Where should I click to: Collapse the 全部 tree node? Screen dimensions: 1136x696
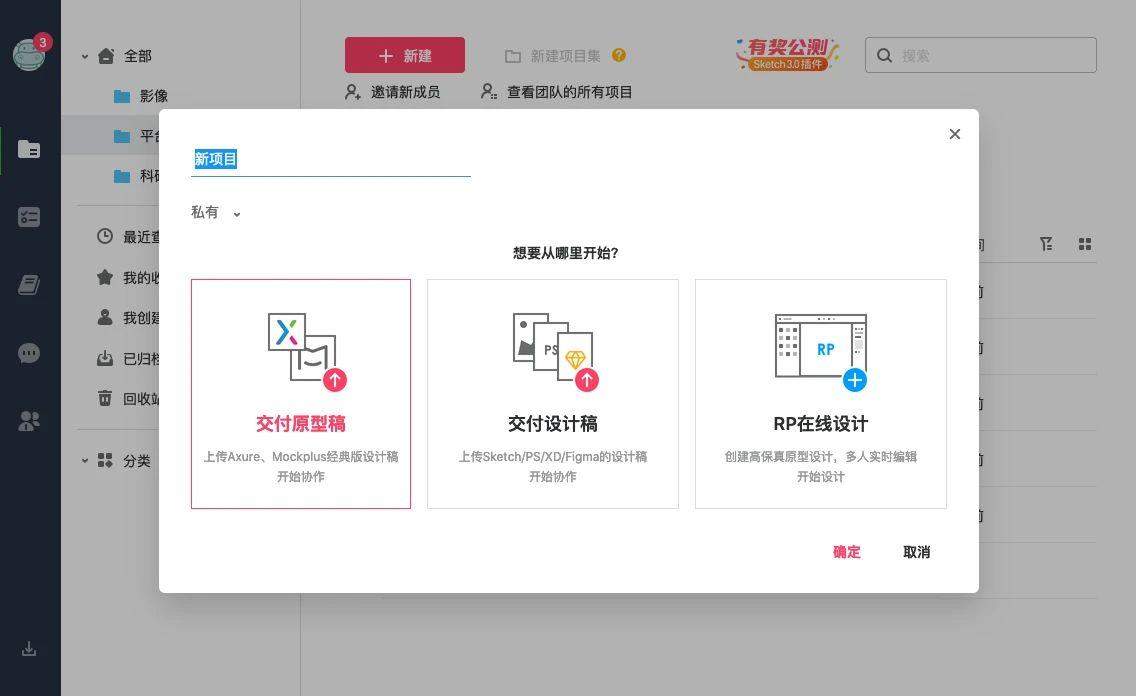pos(85,56)
